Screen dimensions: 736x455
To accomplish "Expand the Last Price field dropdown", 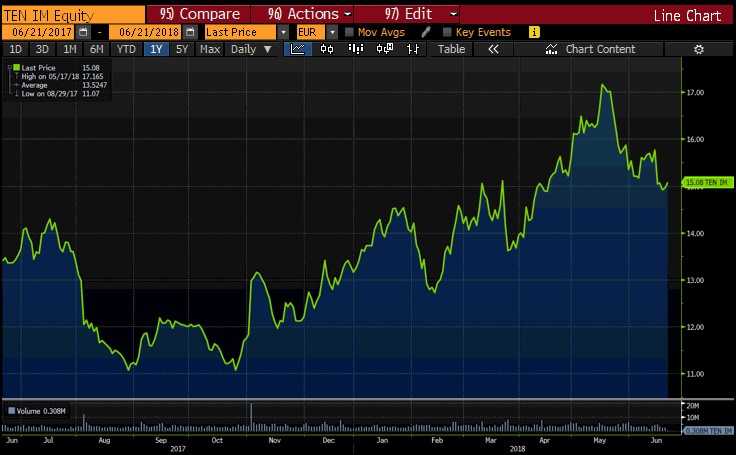I will 283,32.
